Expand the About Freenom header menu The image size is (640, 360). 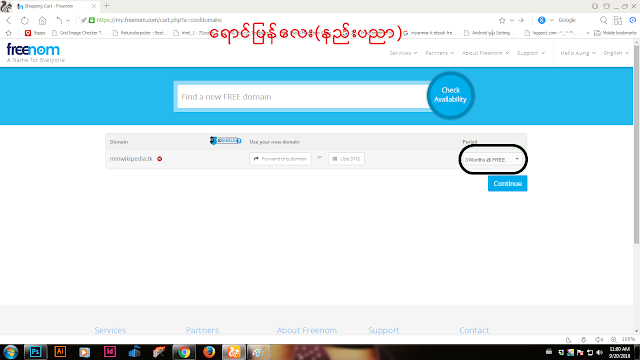[486, 53]
